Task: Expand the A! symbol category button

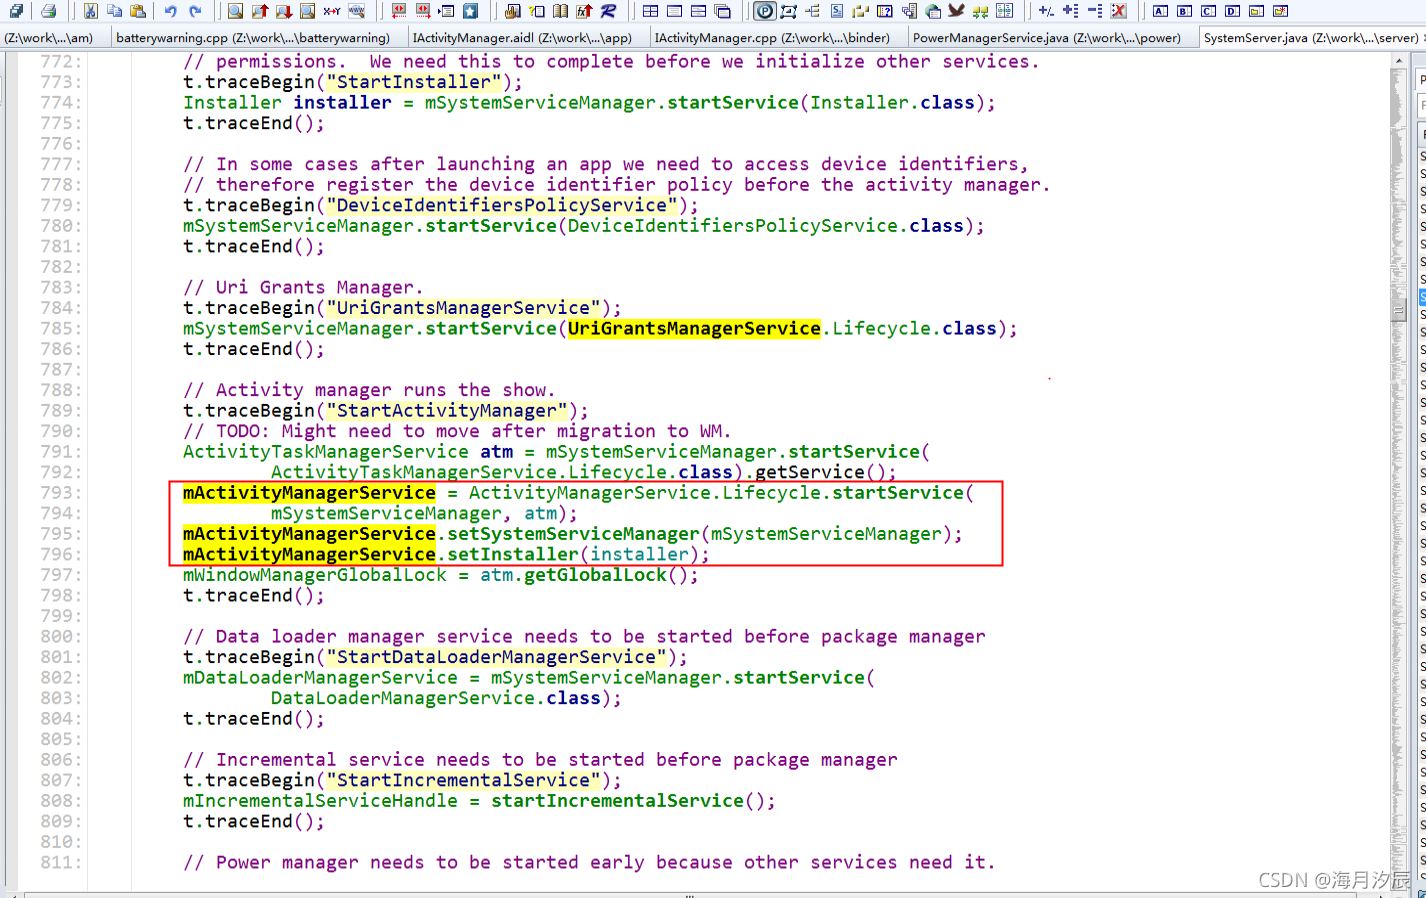Action: pyautogui.click(x=1161, y=11)
